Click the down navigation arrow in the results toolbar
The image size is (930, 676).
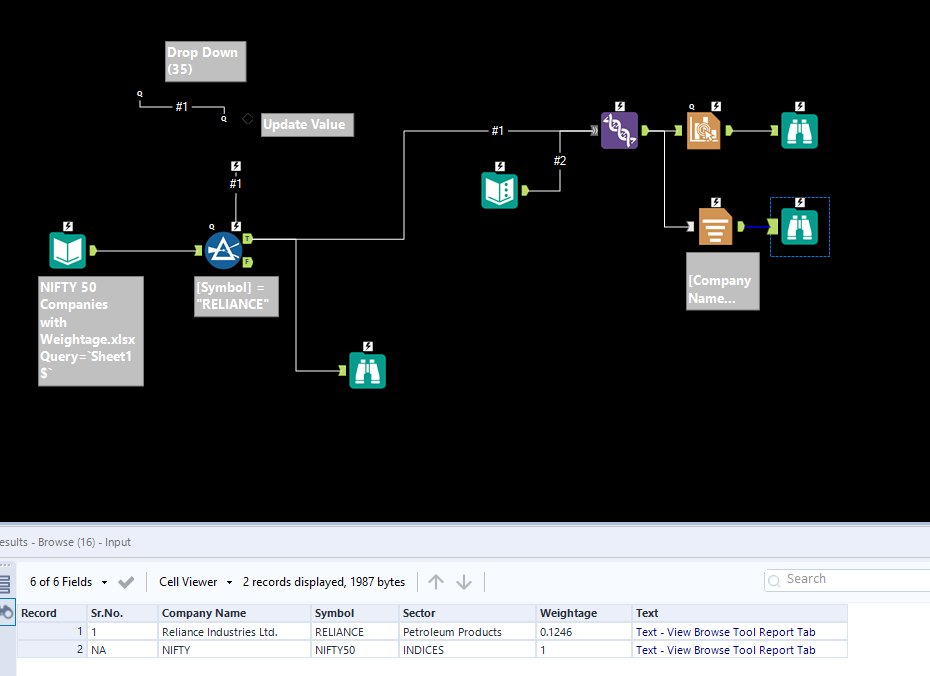(x=463, y=581)
